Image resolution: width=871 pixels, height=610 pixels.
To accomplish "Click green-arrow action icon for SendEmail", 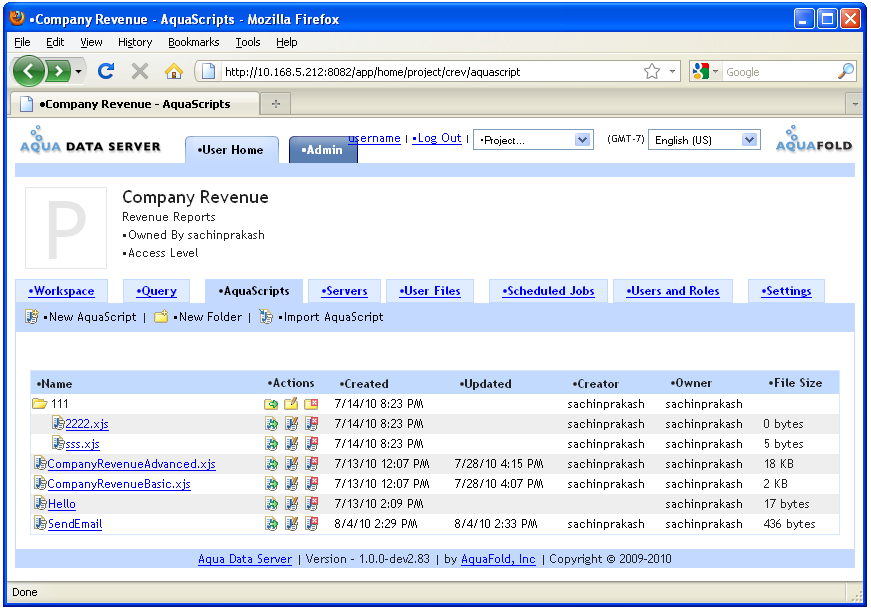I will coord(271,524).
